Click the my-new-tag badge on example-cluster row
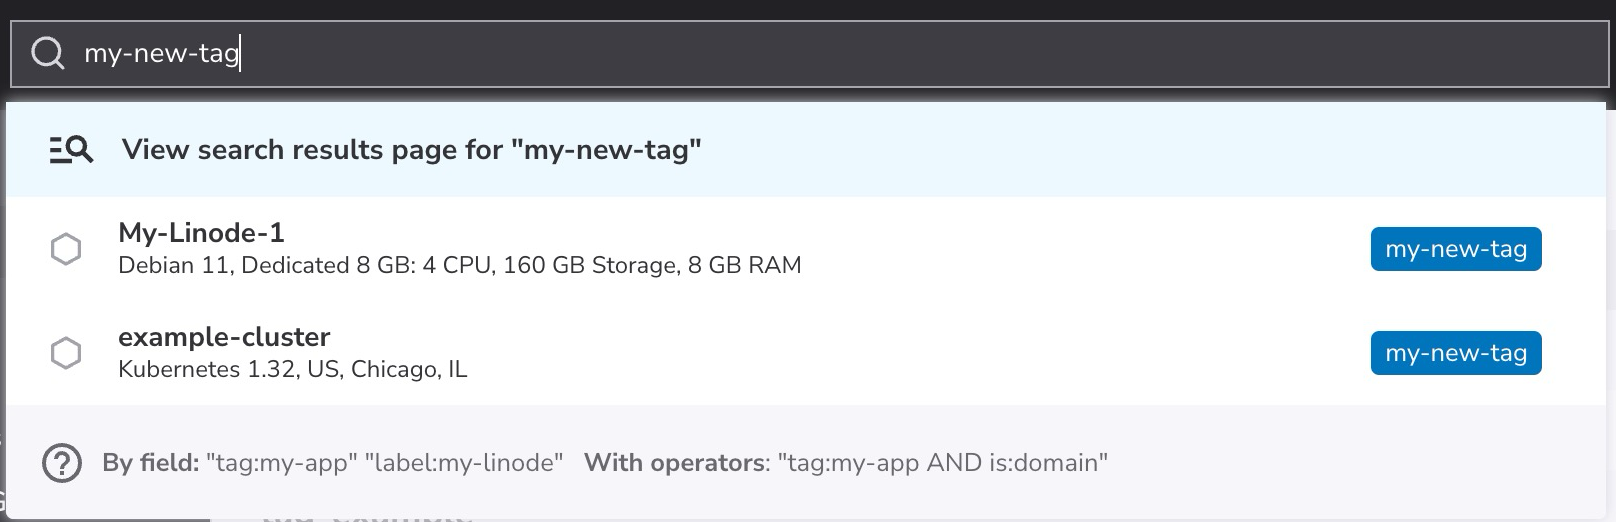 (x=1455, y=353)
